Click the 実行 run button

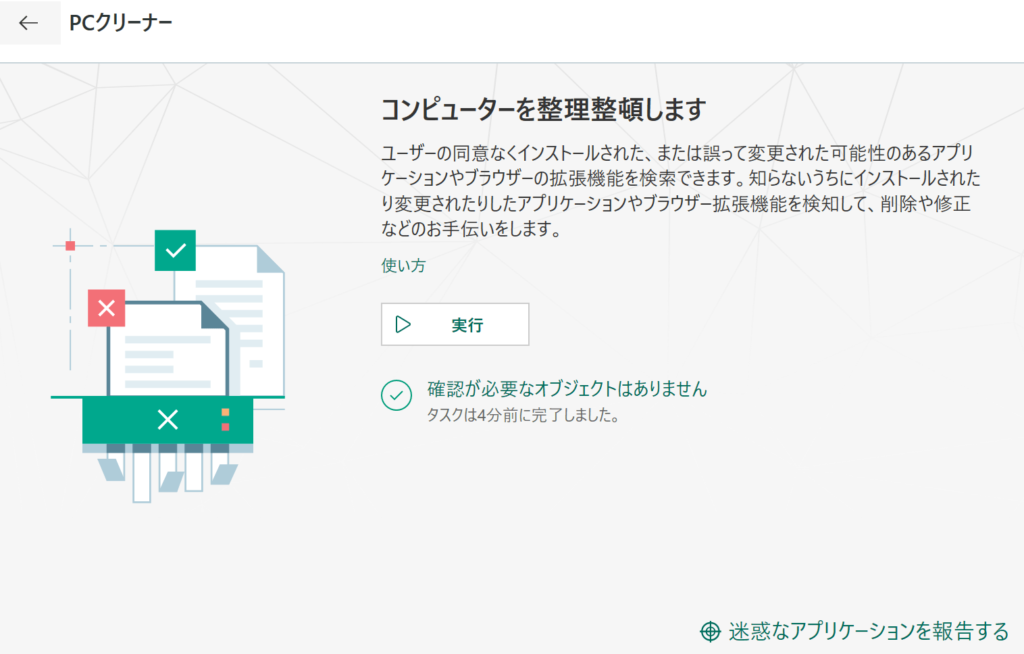click(x=455, y=324)
